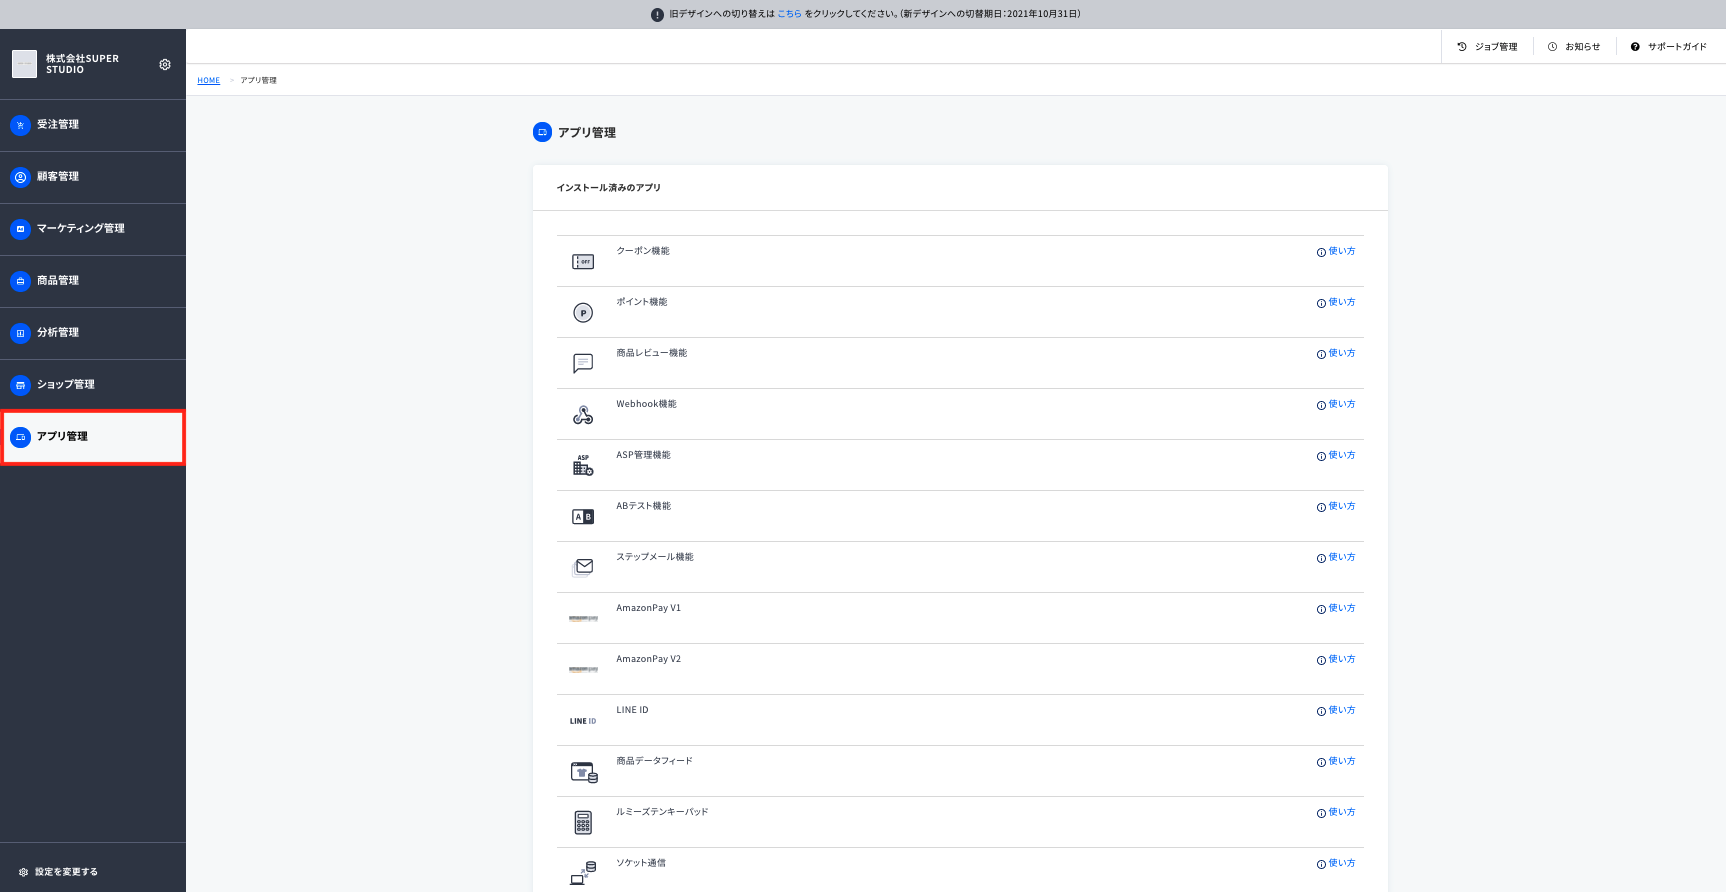Click the ABテスト機能 AB icon
This screenshot has width=1726, height=892.
click(583, 517)
